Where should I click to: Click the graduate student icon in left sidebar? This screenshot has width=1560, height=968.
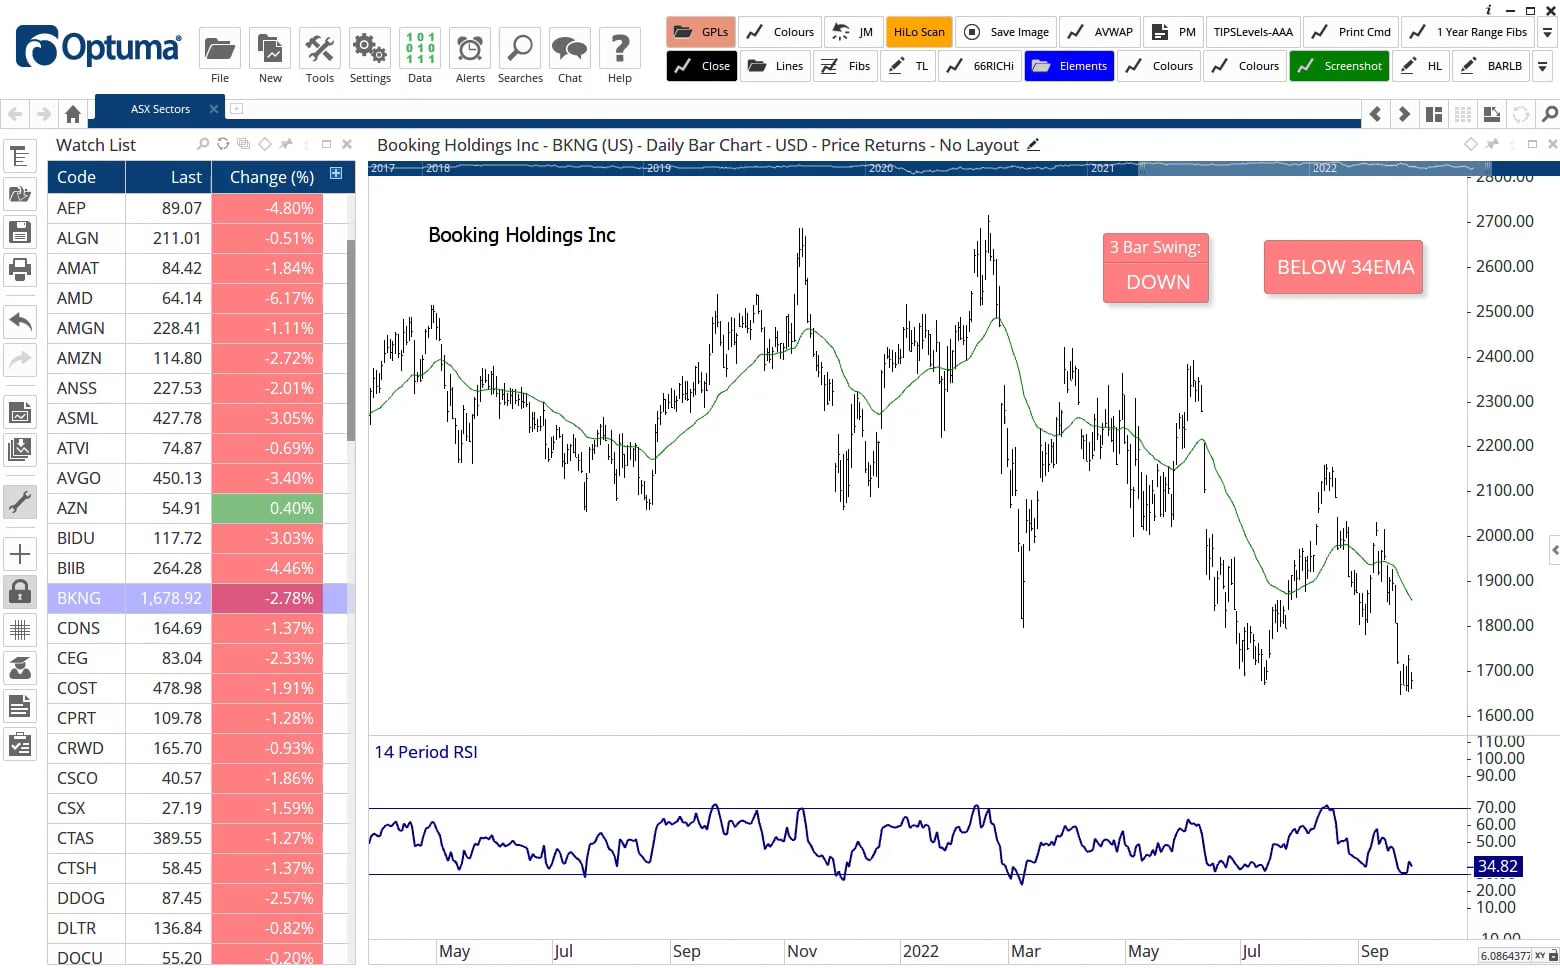pyautogui.click(x=20, y=667)
